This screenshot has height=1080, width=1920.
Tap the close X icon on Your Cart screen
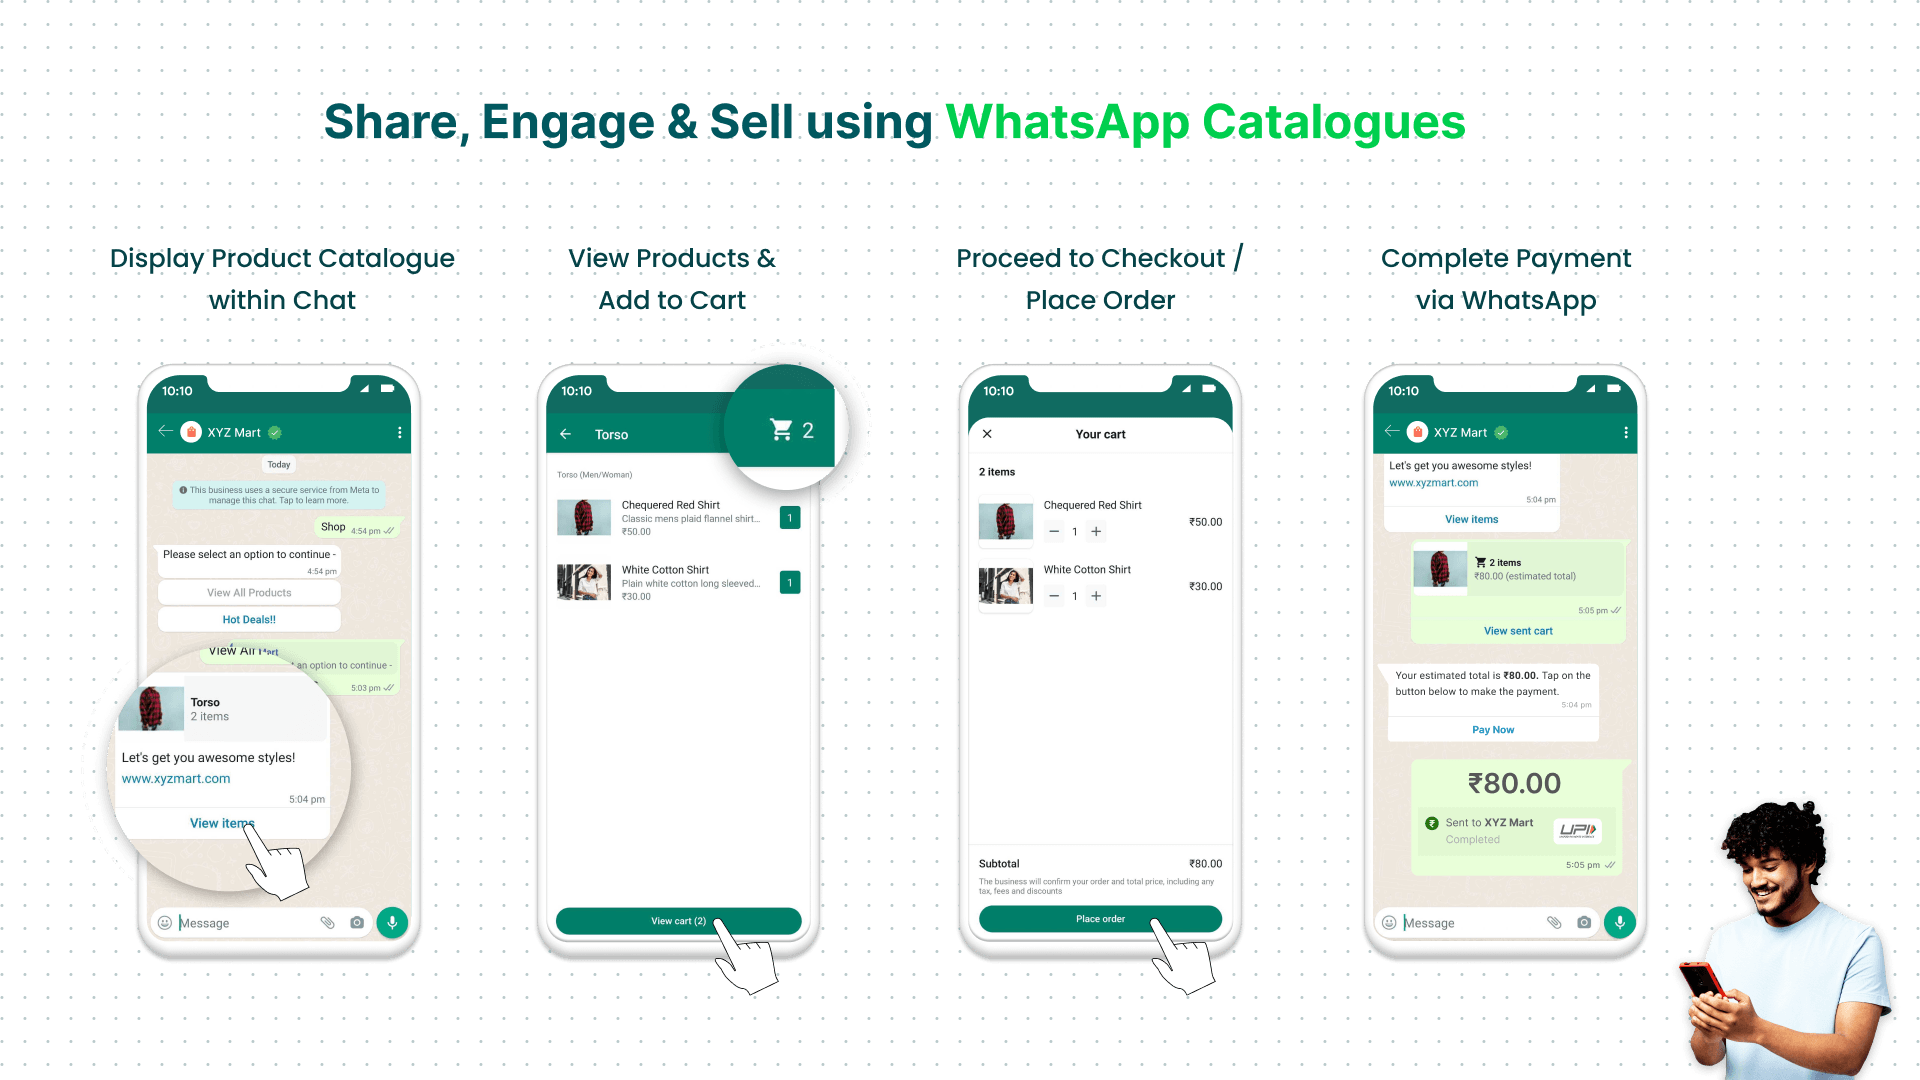988,433
